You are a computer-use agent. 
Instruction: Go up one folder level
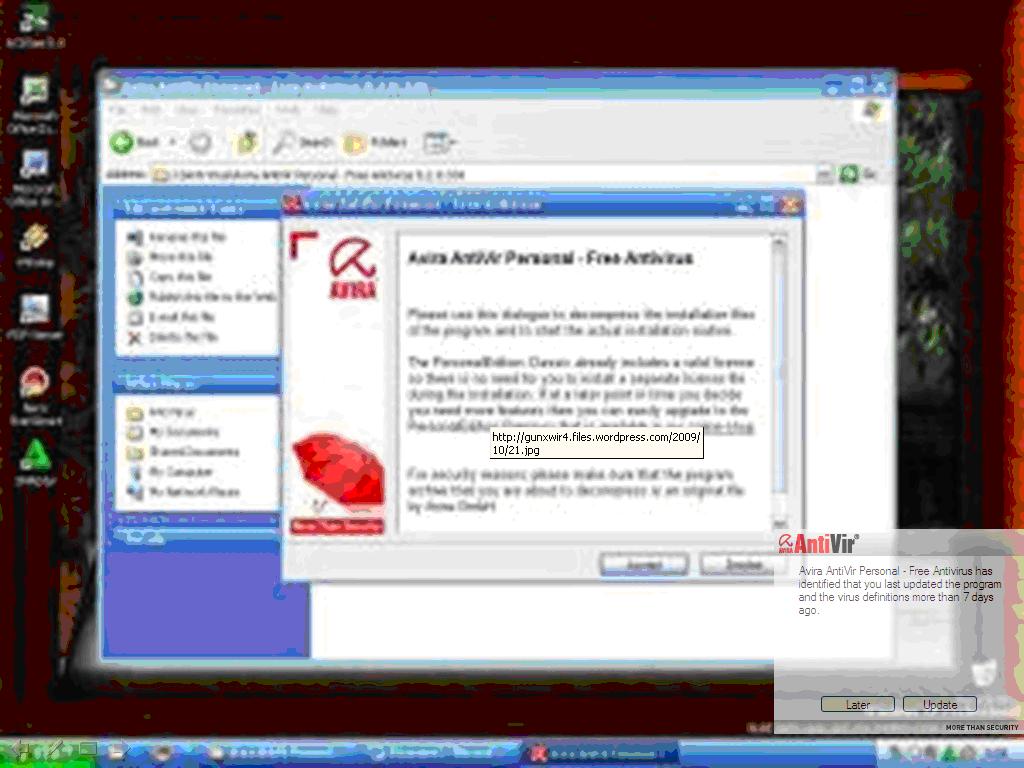[x=248, y=142]
